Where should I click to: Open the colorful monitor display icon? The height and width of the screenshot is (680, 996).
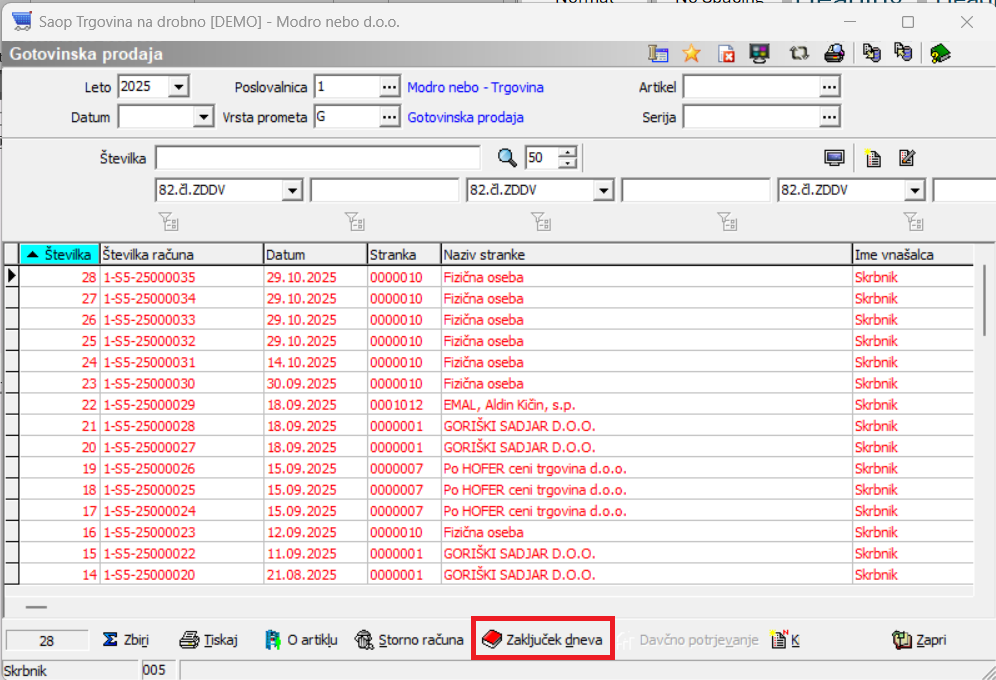[760, 54]
